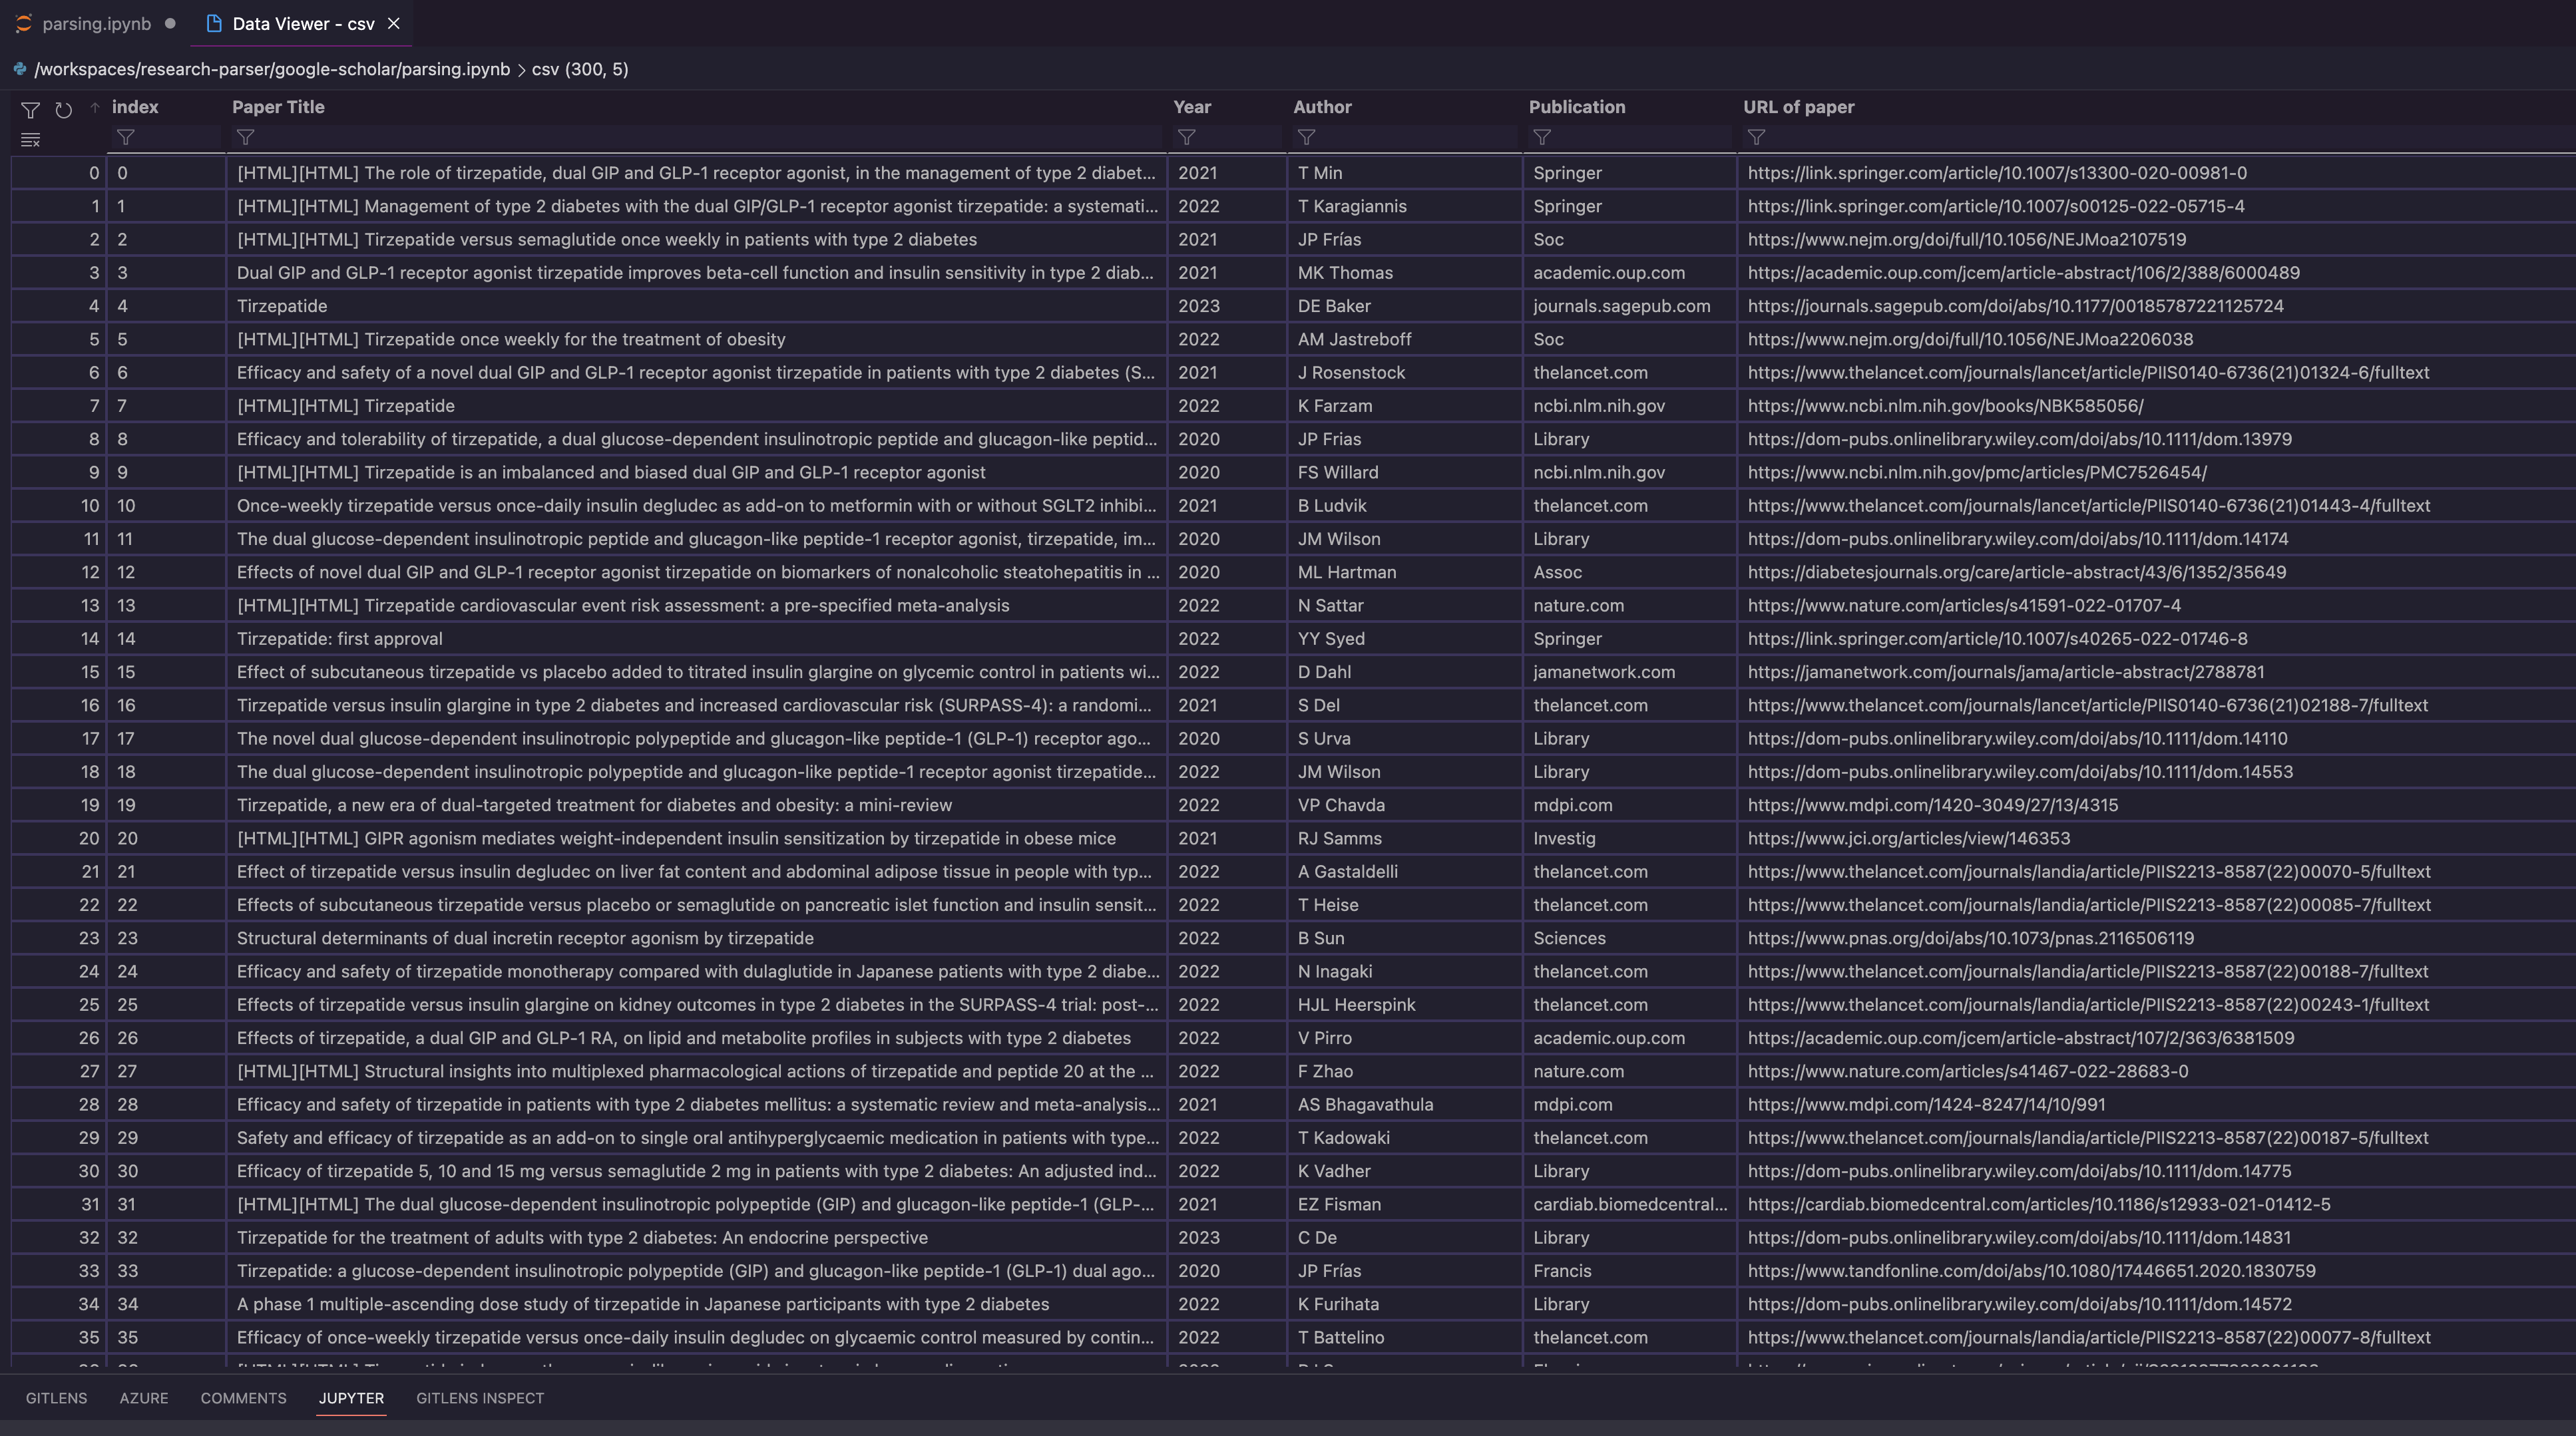This screenshot has width=2576, height=1436.
Task: Click the Python icon in the breadcrumb
Action: coord(19,69)
